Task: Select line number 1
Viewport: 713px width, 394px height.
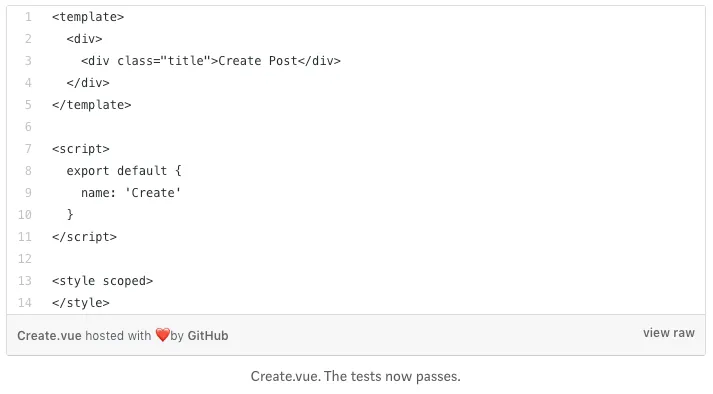Action: point(28,17)
